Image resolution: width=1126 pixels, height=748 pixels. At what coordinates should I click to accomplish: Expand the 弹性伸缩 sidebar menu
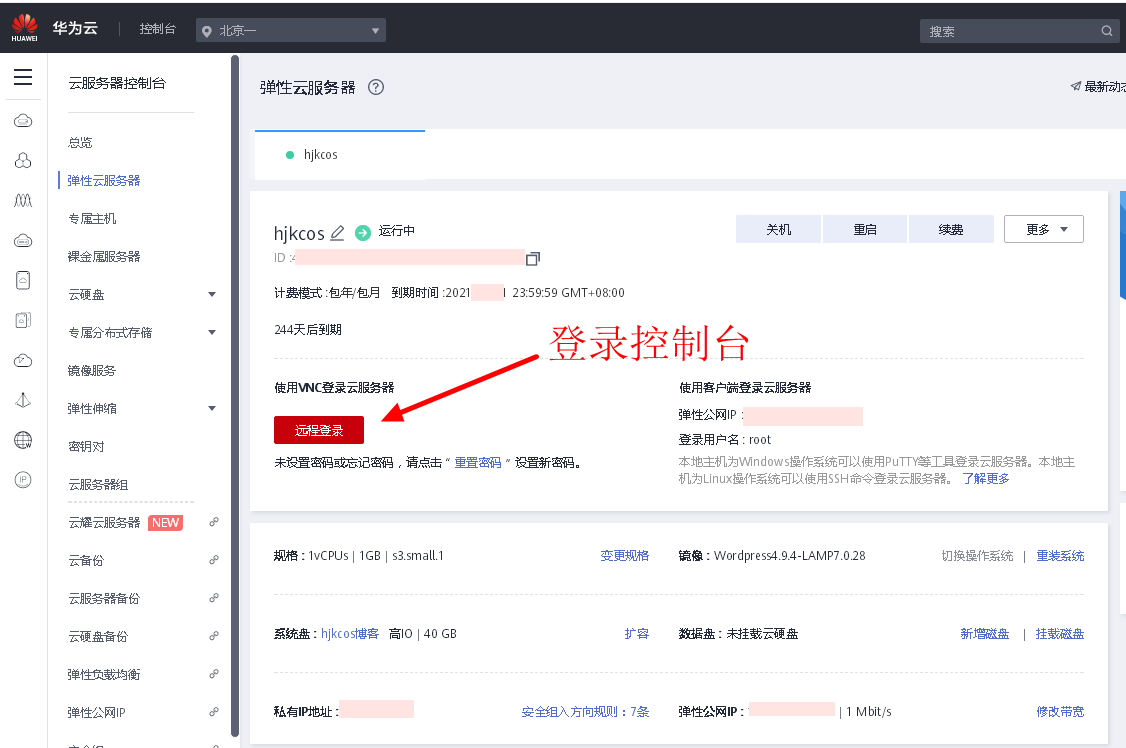pyautogui.click(x=212, y=408)
